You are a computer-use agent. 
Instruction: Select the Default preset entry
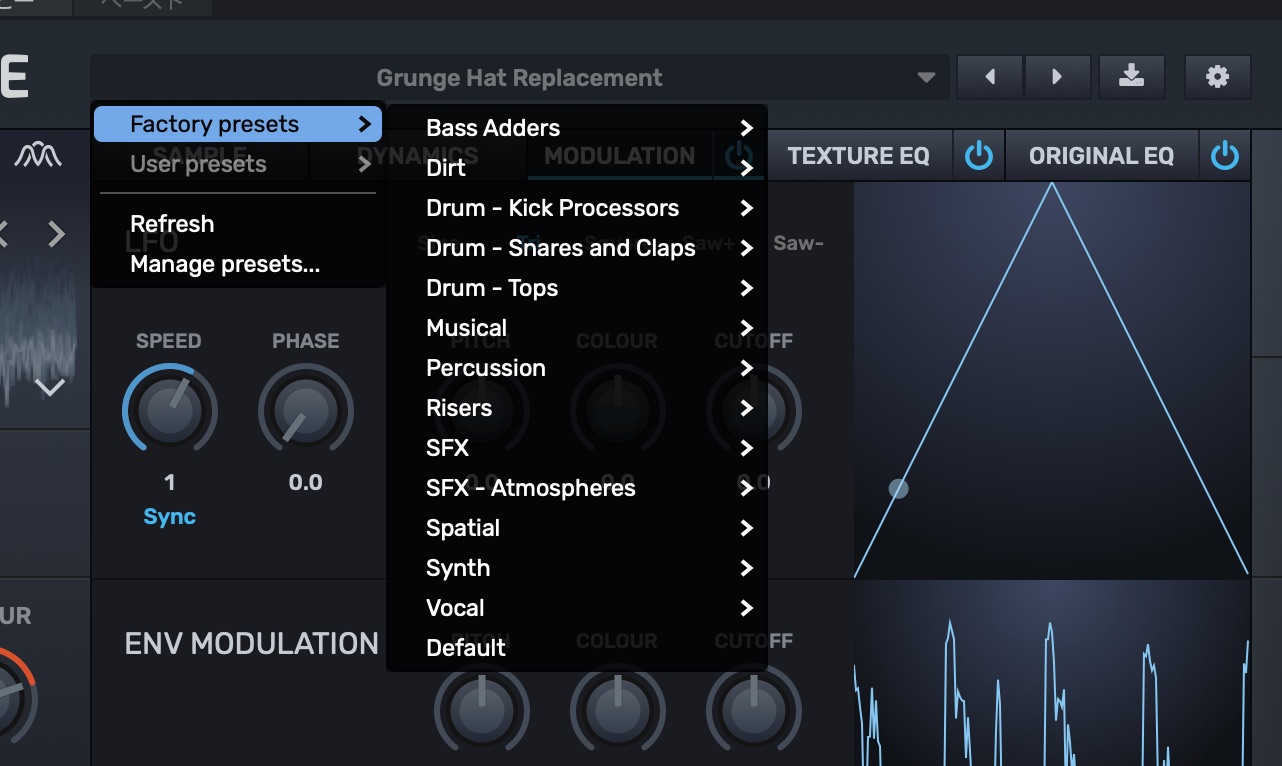click(x=466, y=648)
